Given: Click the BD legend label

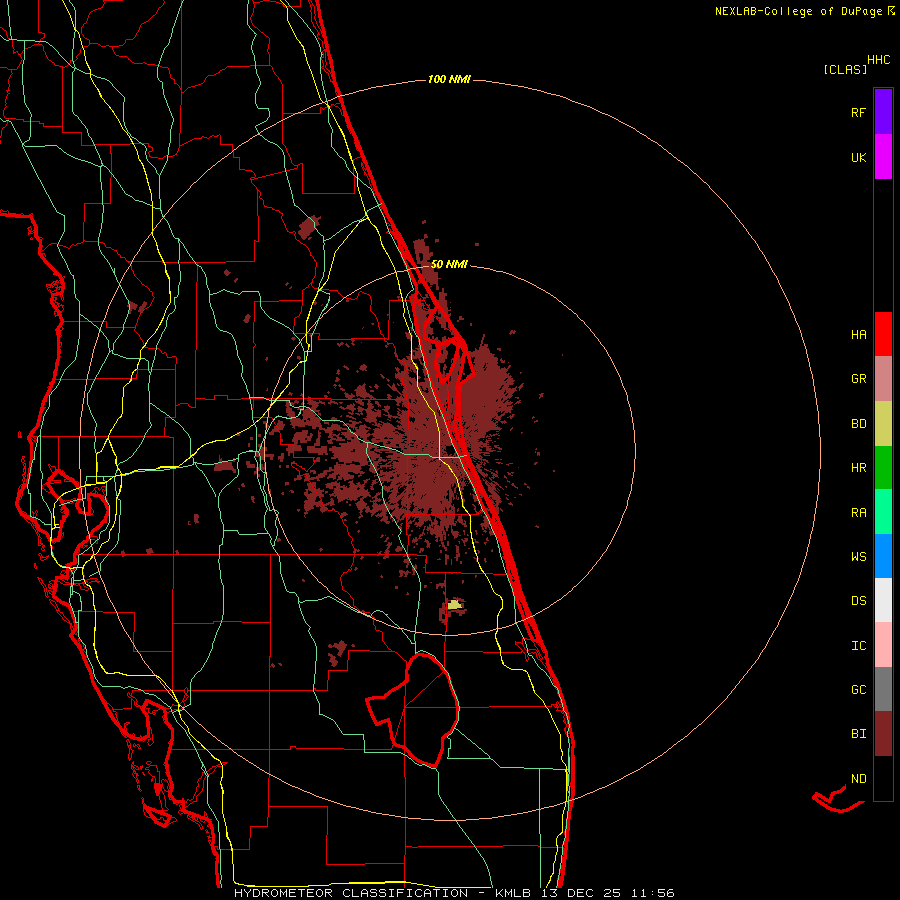Looking at the screenshot, I should (x=858, y=424).
